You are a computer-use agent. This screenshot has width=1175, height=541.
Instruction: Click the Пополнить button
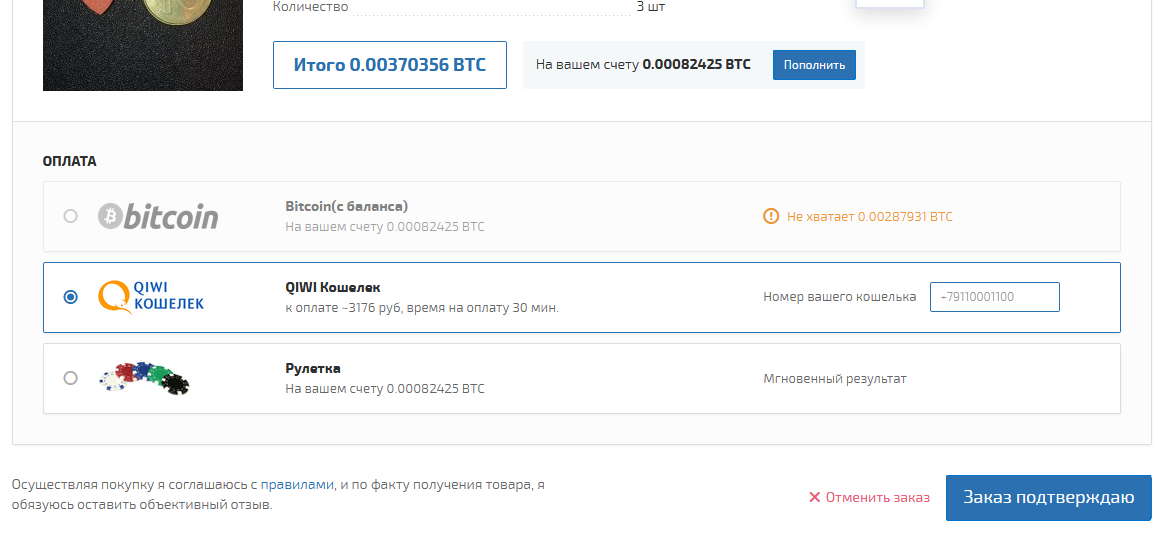coord(814,65)
